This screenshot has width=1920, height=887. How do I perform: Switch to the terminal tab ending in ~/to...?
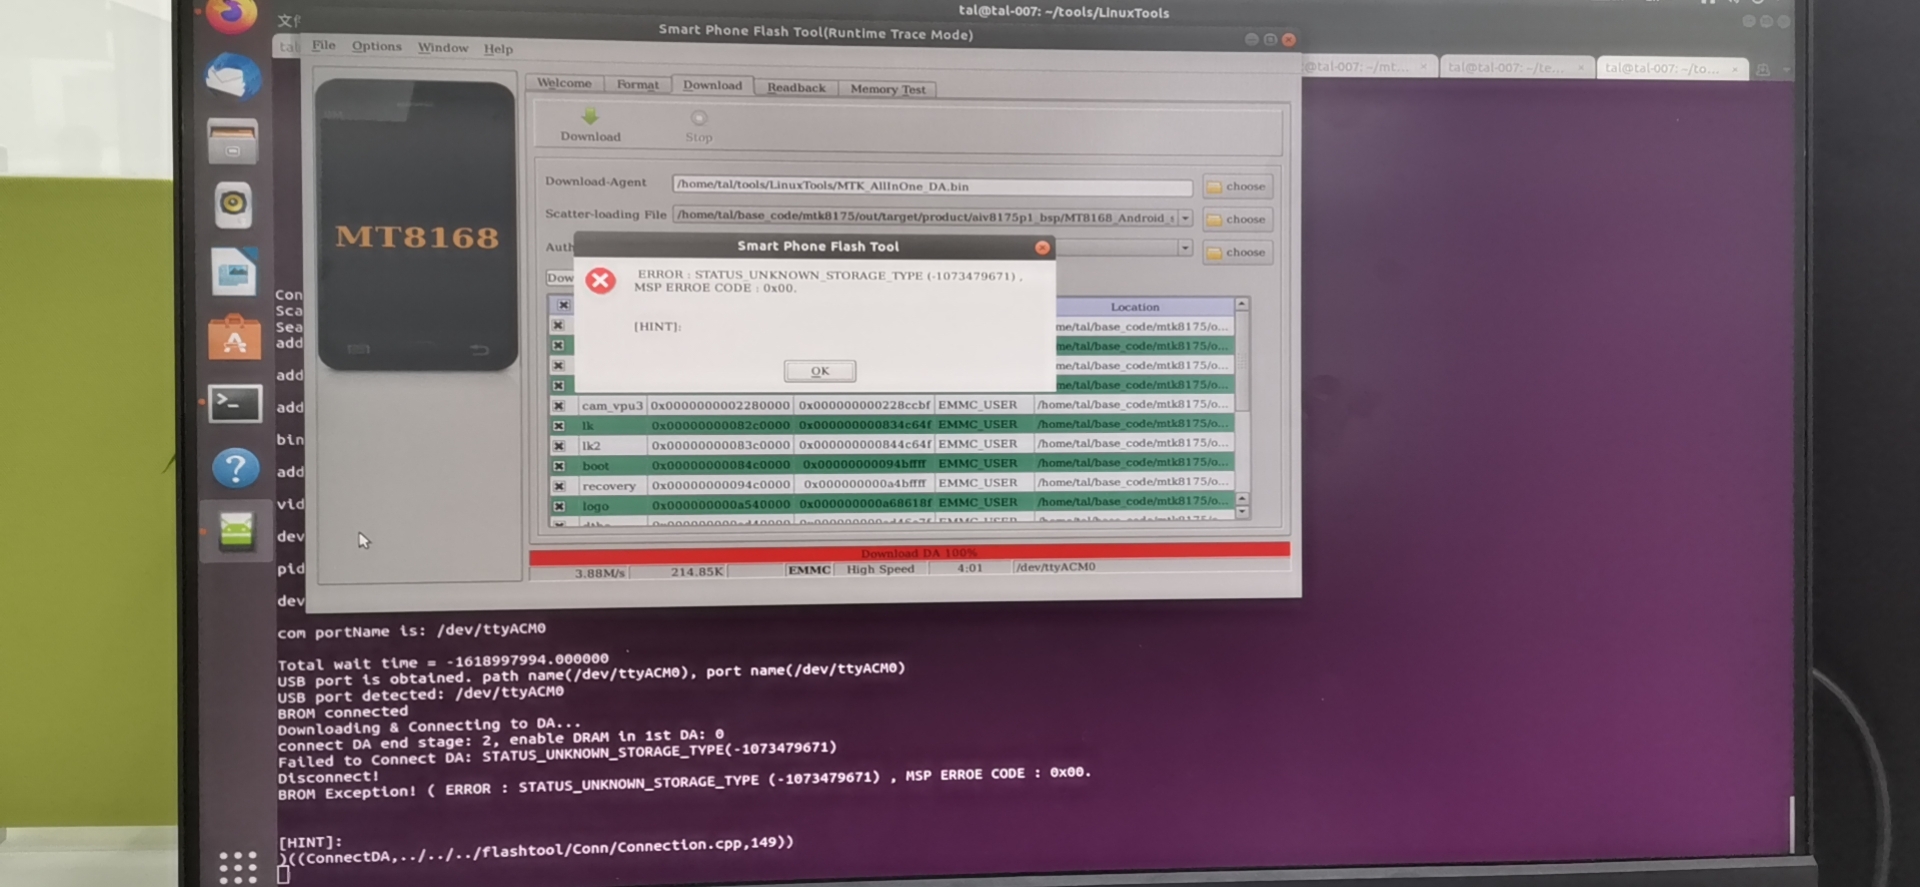(1672, 68)
